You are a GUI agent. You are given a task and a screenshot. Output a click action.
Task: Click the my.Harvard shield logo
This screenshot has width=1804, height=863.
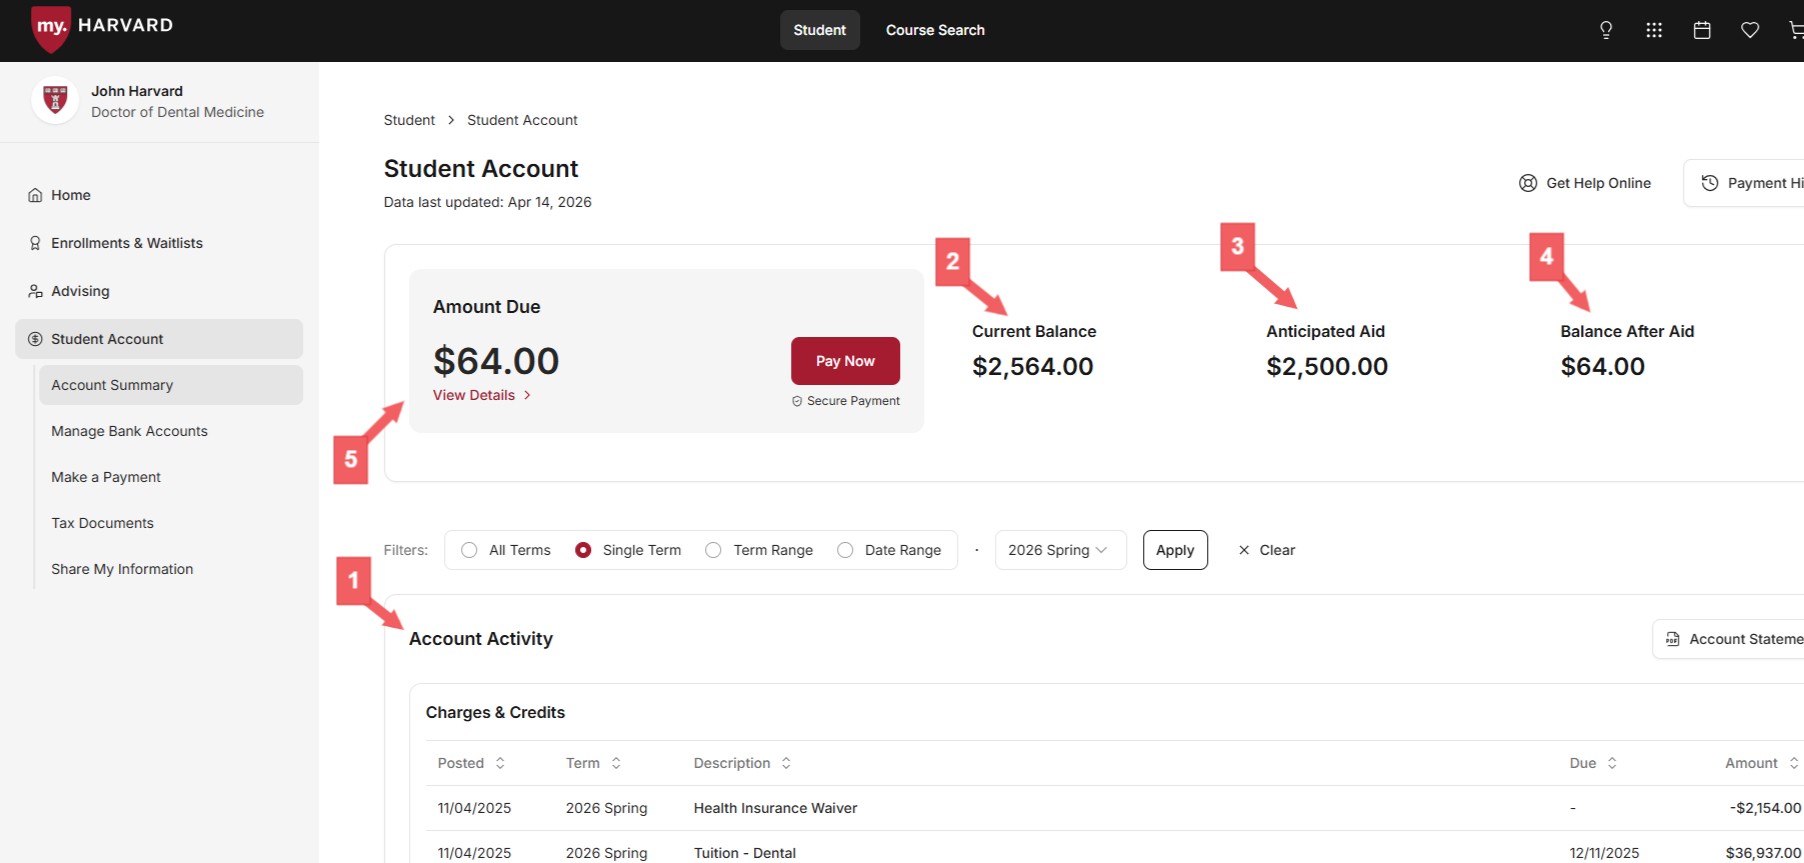[x=51, y=28]
